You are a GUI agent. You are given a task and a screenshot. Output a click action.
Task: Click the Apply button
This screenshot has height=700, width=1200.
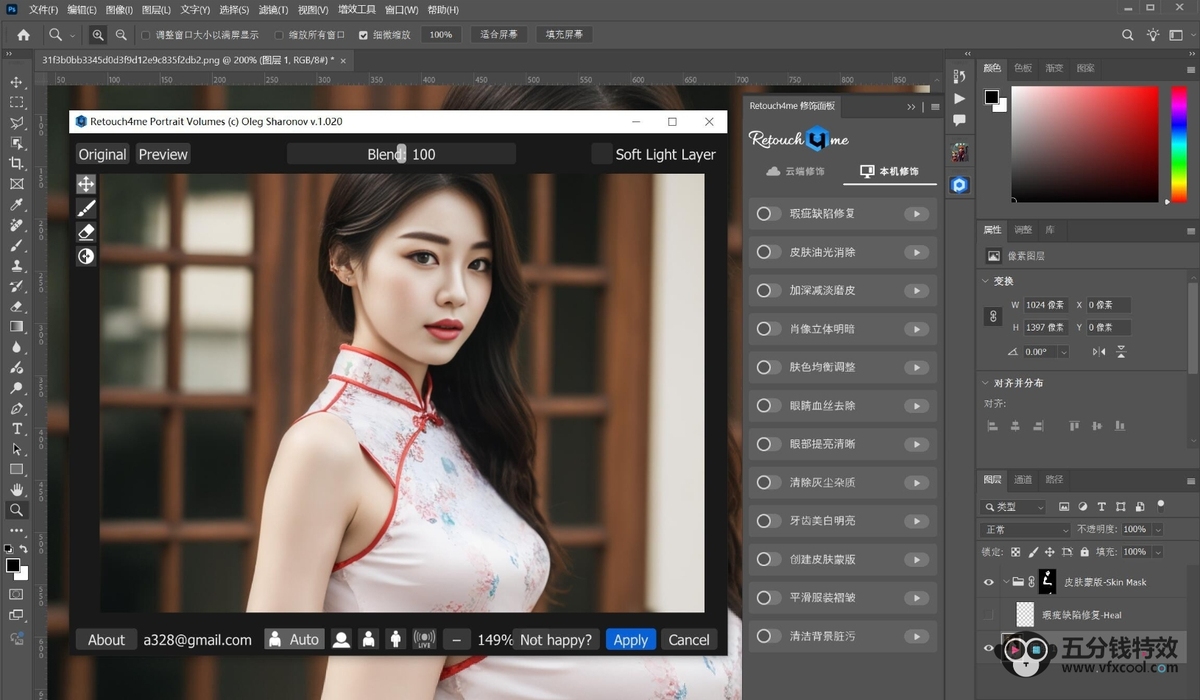pyautogui.click(x=631, y=640)
